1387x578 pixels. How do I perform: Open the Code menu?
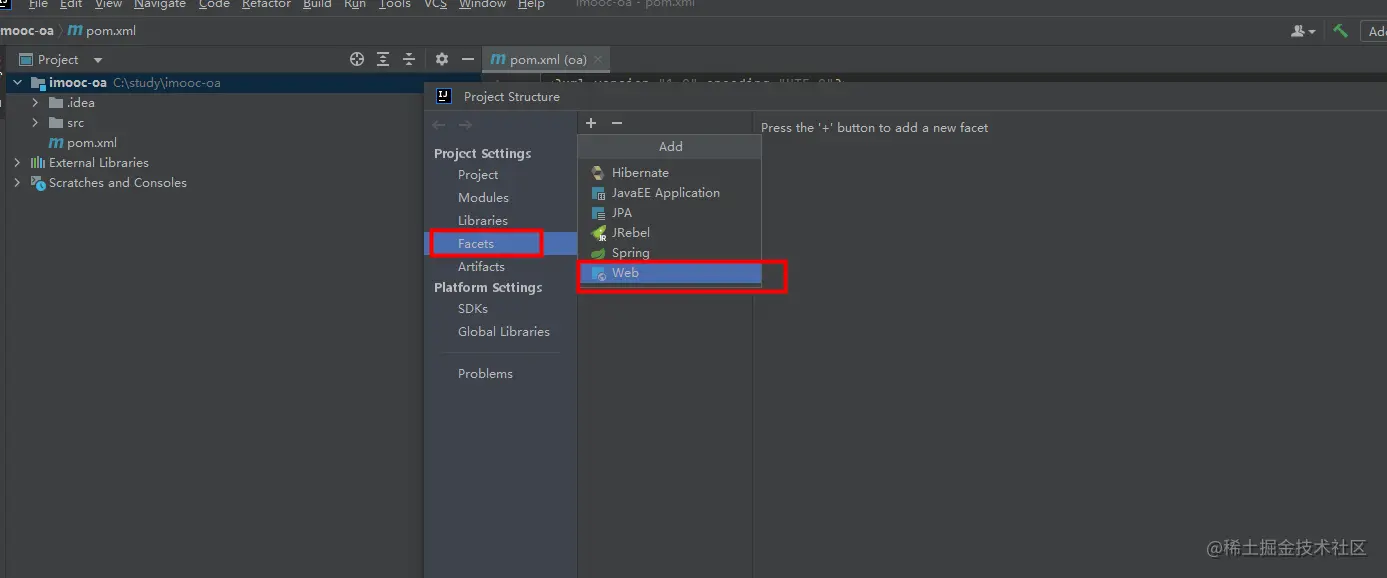tap(214, 4)
